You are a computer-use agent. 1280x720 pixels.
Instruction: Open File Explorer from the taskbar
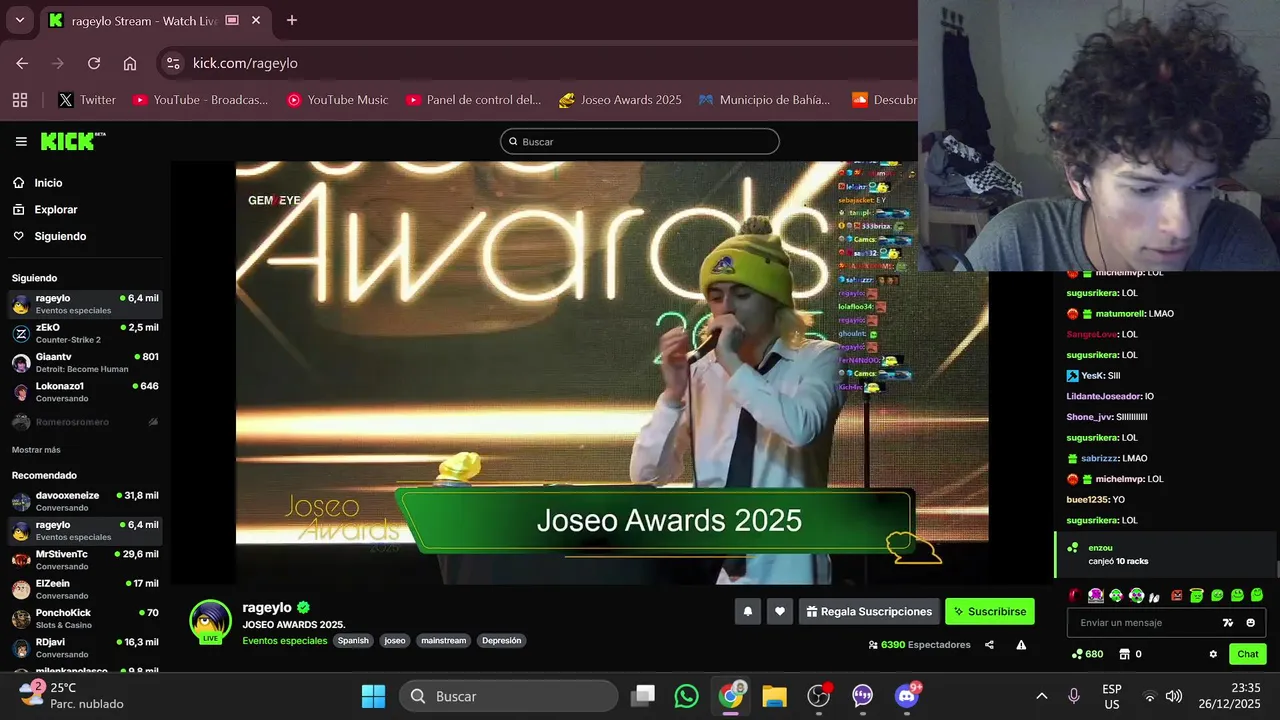point(775,696)
